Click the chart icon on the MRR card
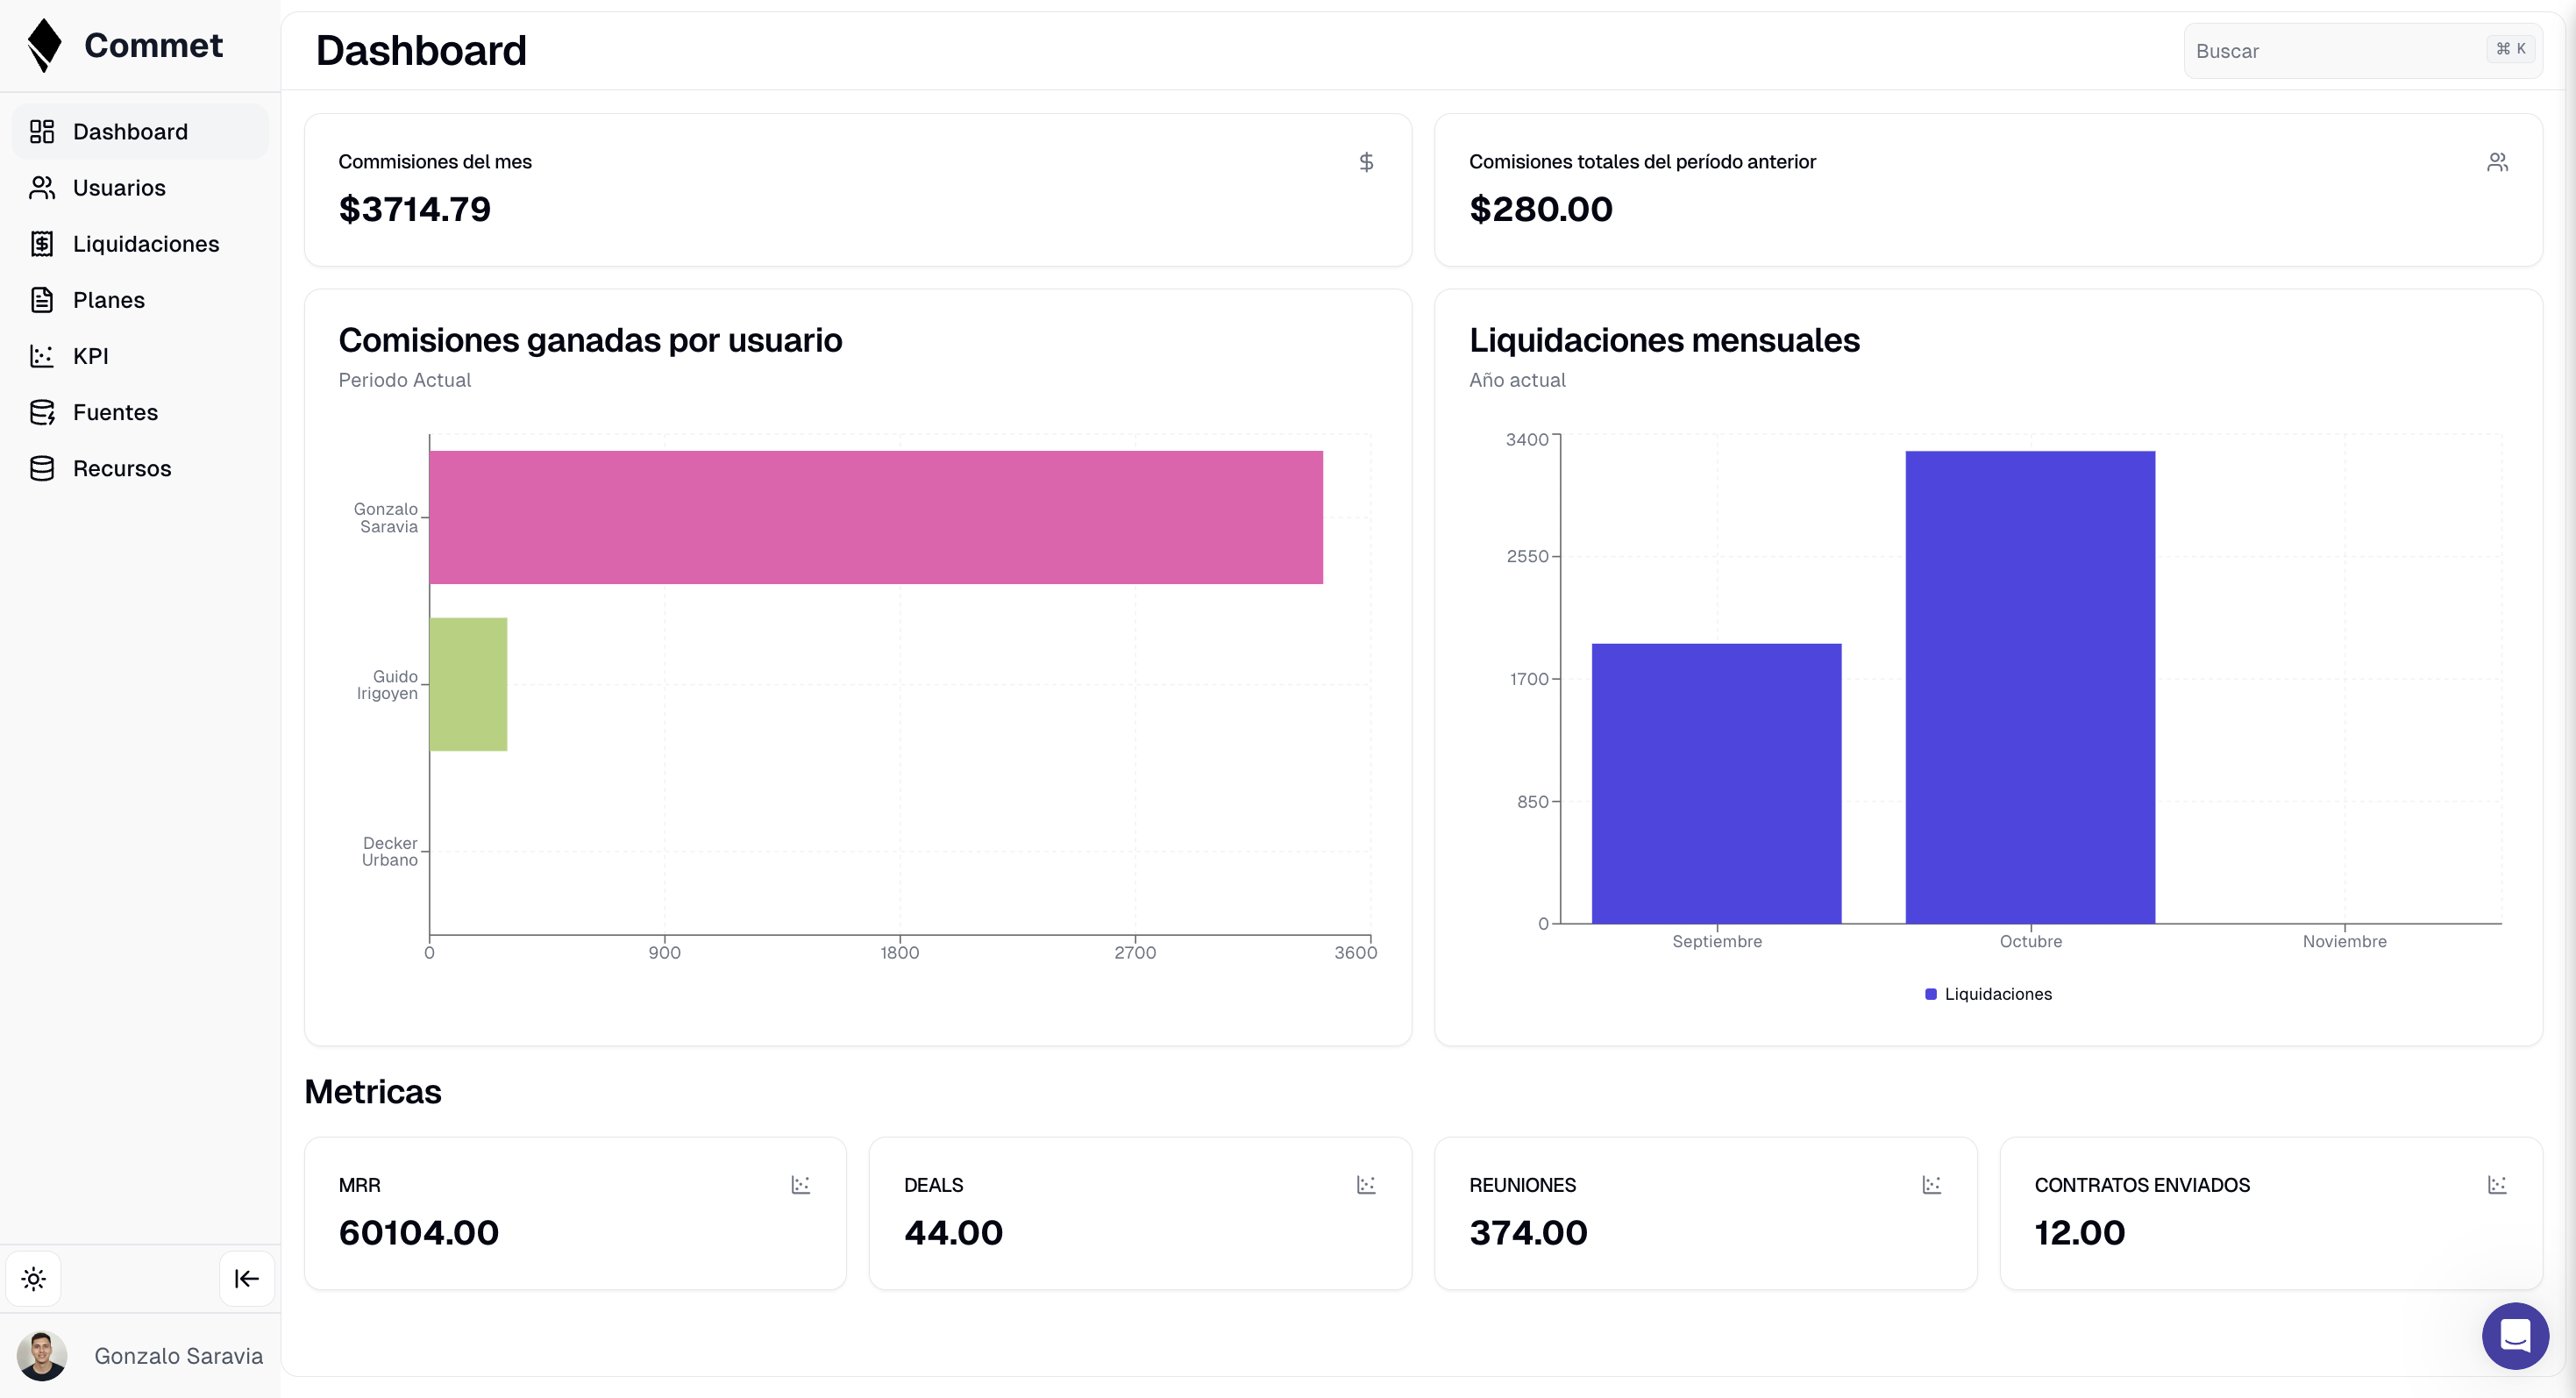2576x1398 pixels. pos(799,1184)
